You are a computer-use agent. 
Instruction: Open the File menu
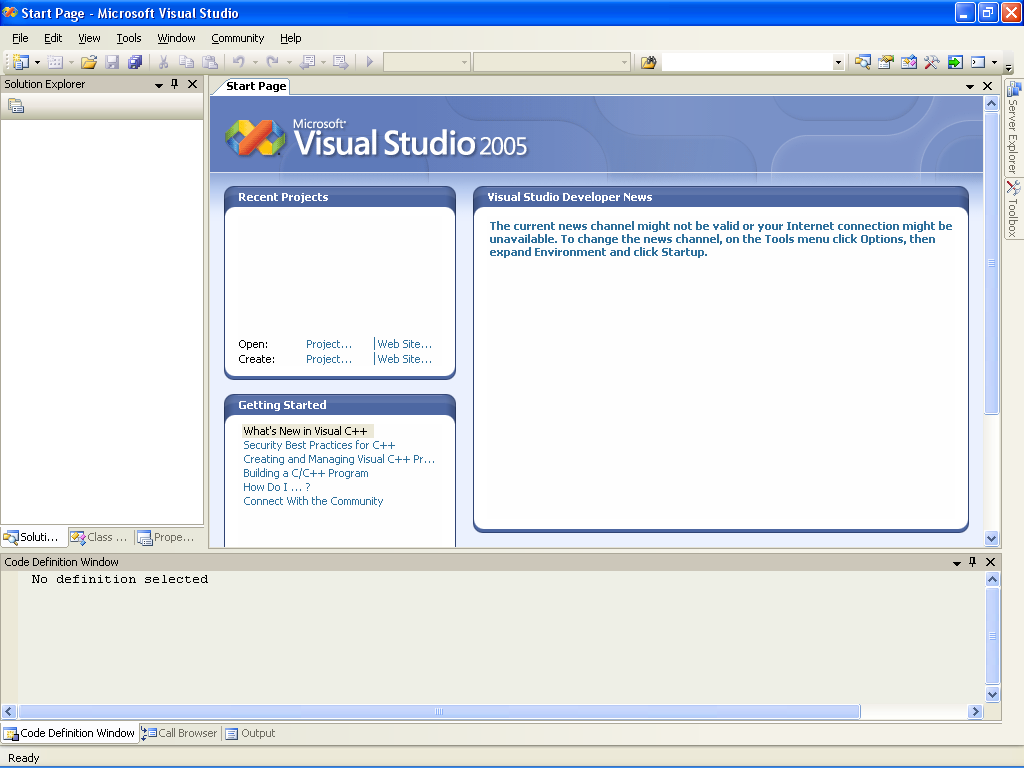coord(20,38)
